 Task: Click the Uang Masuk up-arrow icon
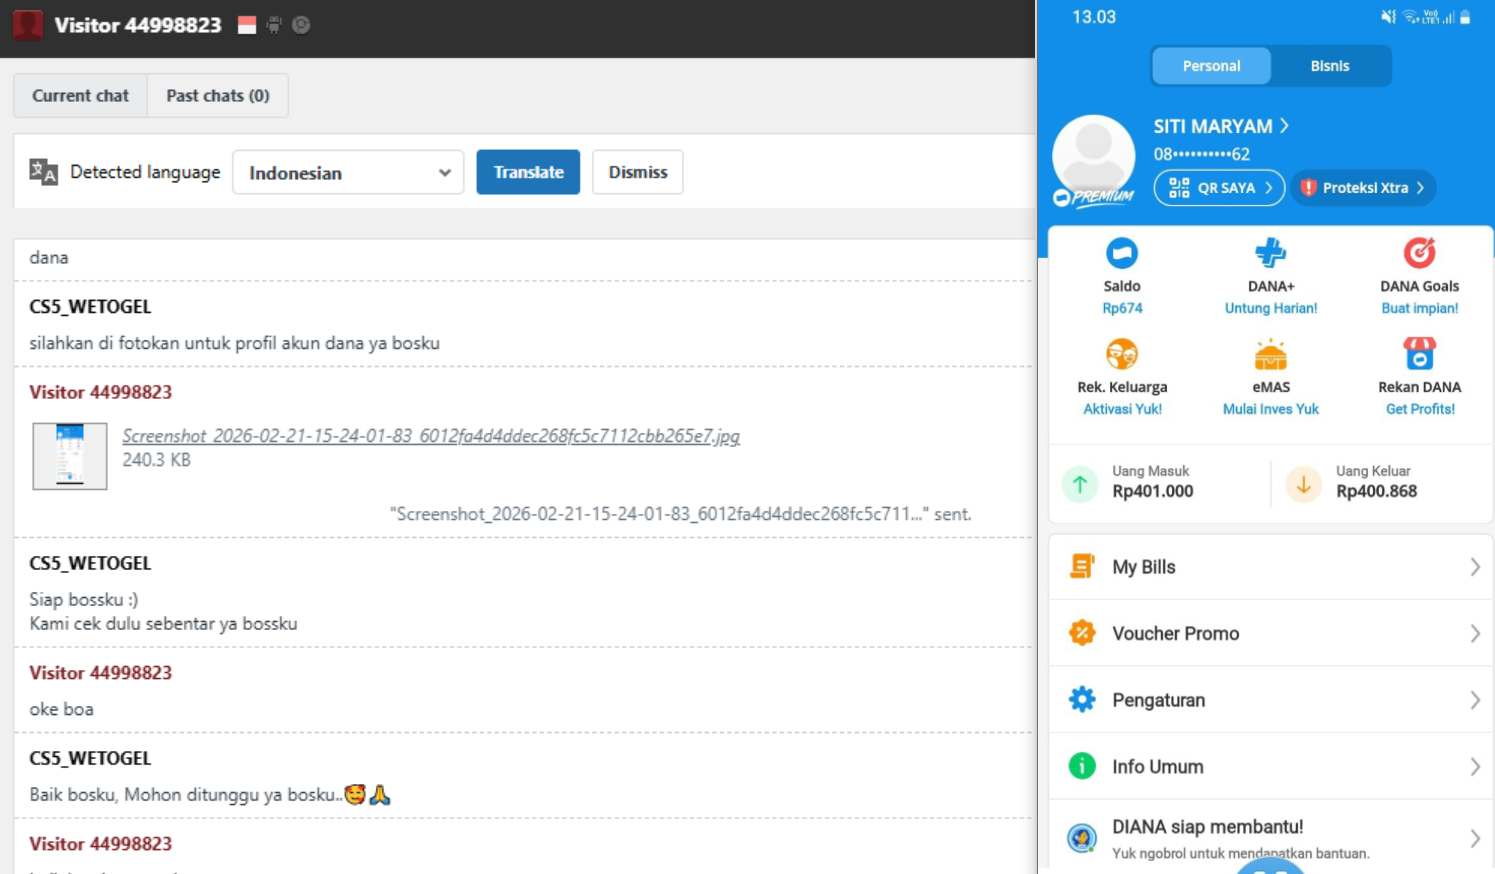[1080, 485]
